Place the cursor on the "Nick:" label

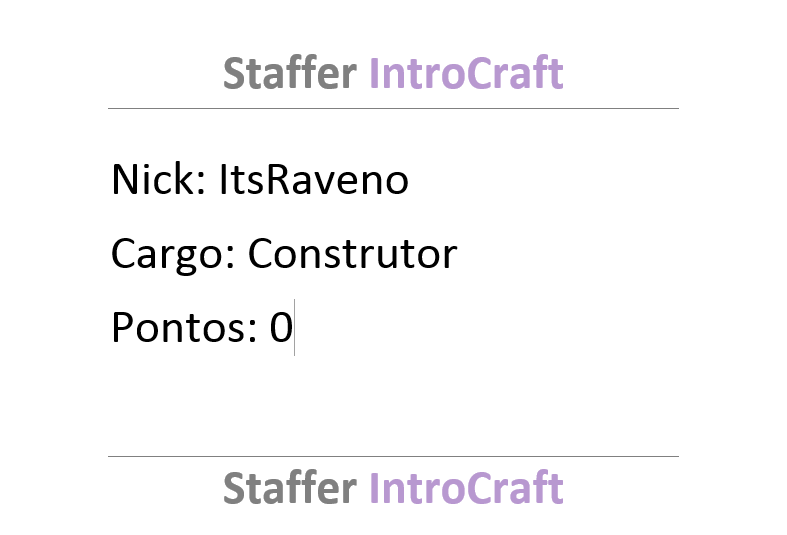click(x=159, y=179)
